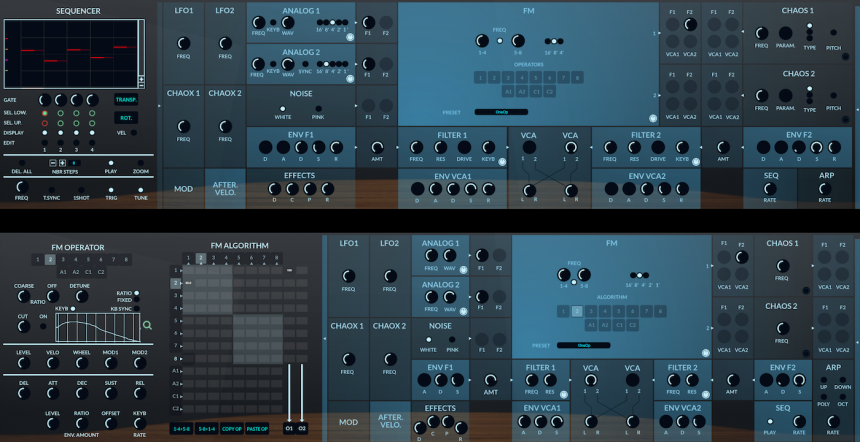This screenshot has height=442, width=860.
Task: Click the ROT. button in the sequencer
Action: pyautogui.click(x=126, y=118)
